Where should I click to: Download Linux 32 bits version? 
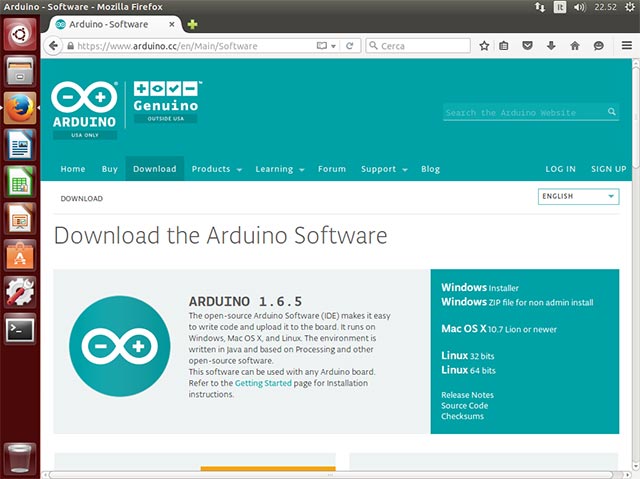[468, 355]
